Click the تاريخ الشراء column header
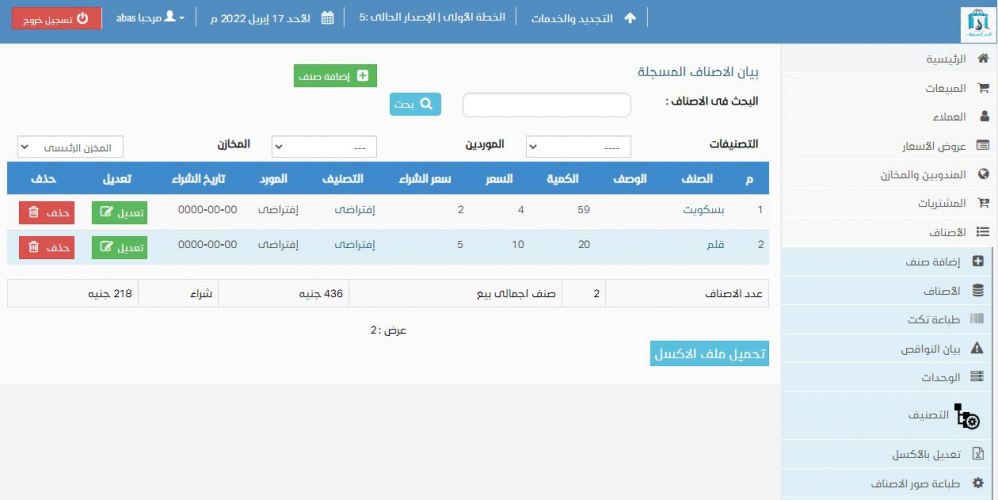Screen dimensions: 998x500 tap(198, 179)
